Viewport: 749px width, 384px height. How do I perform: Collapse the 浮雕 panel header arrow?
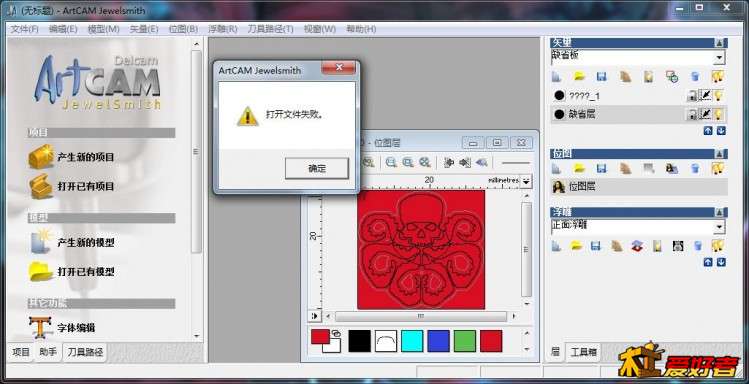tap(719, 212)
